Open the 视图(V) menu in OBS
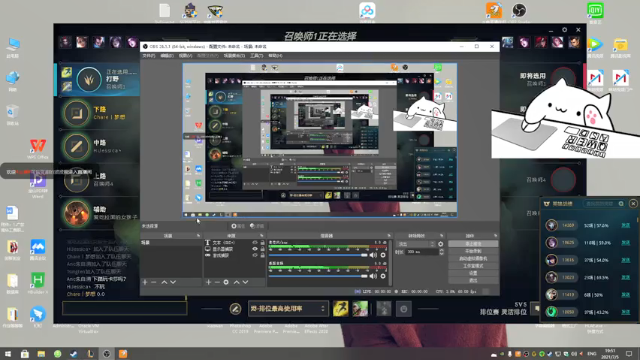 tap(185, 56)
